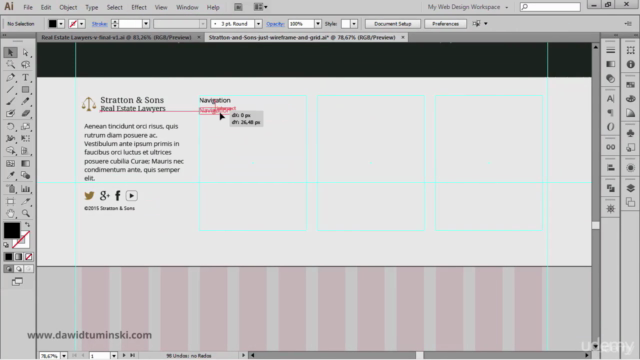Open the Object menu
The width and height of the screenshot is (640, 360).
pyautogui.click(x=68, y=7)
